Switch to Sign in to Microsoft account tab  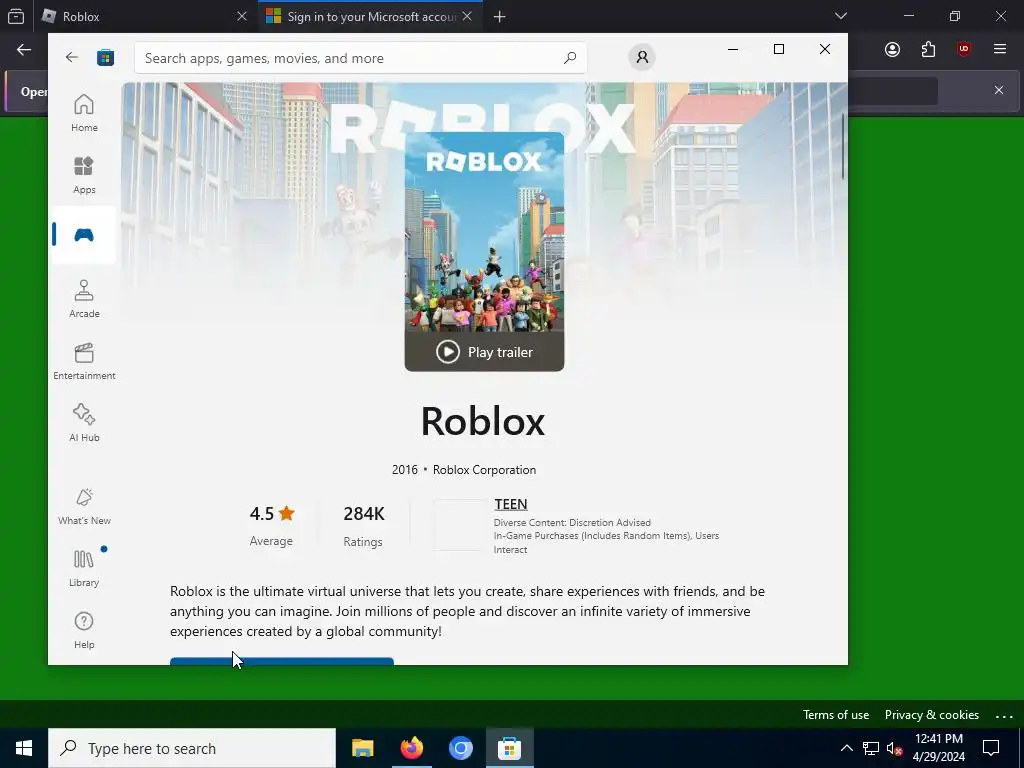(x=372, y=16)
